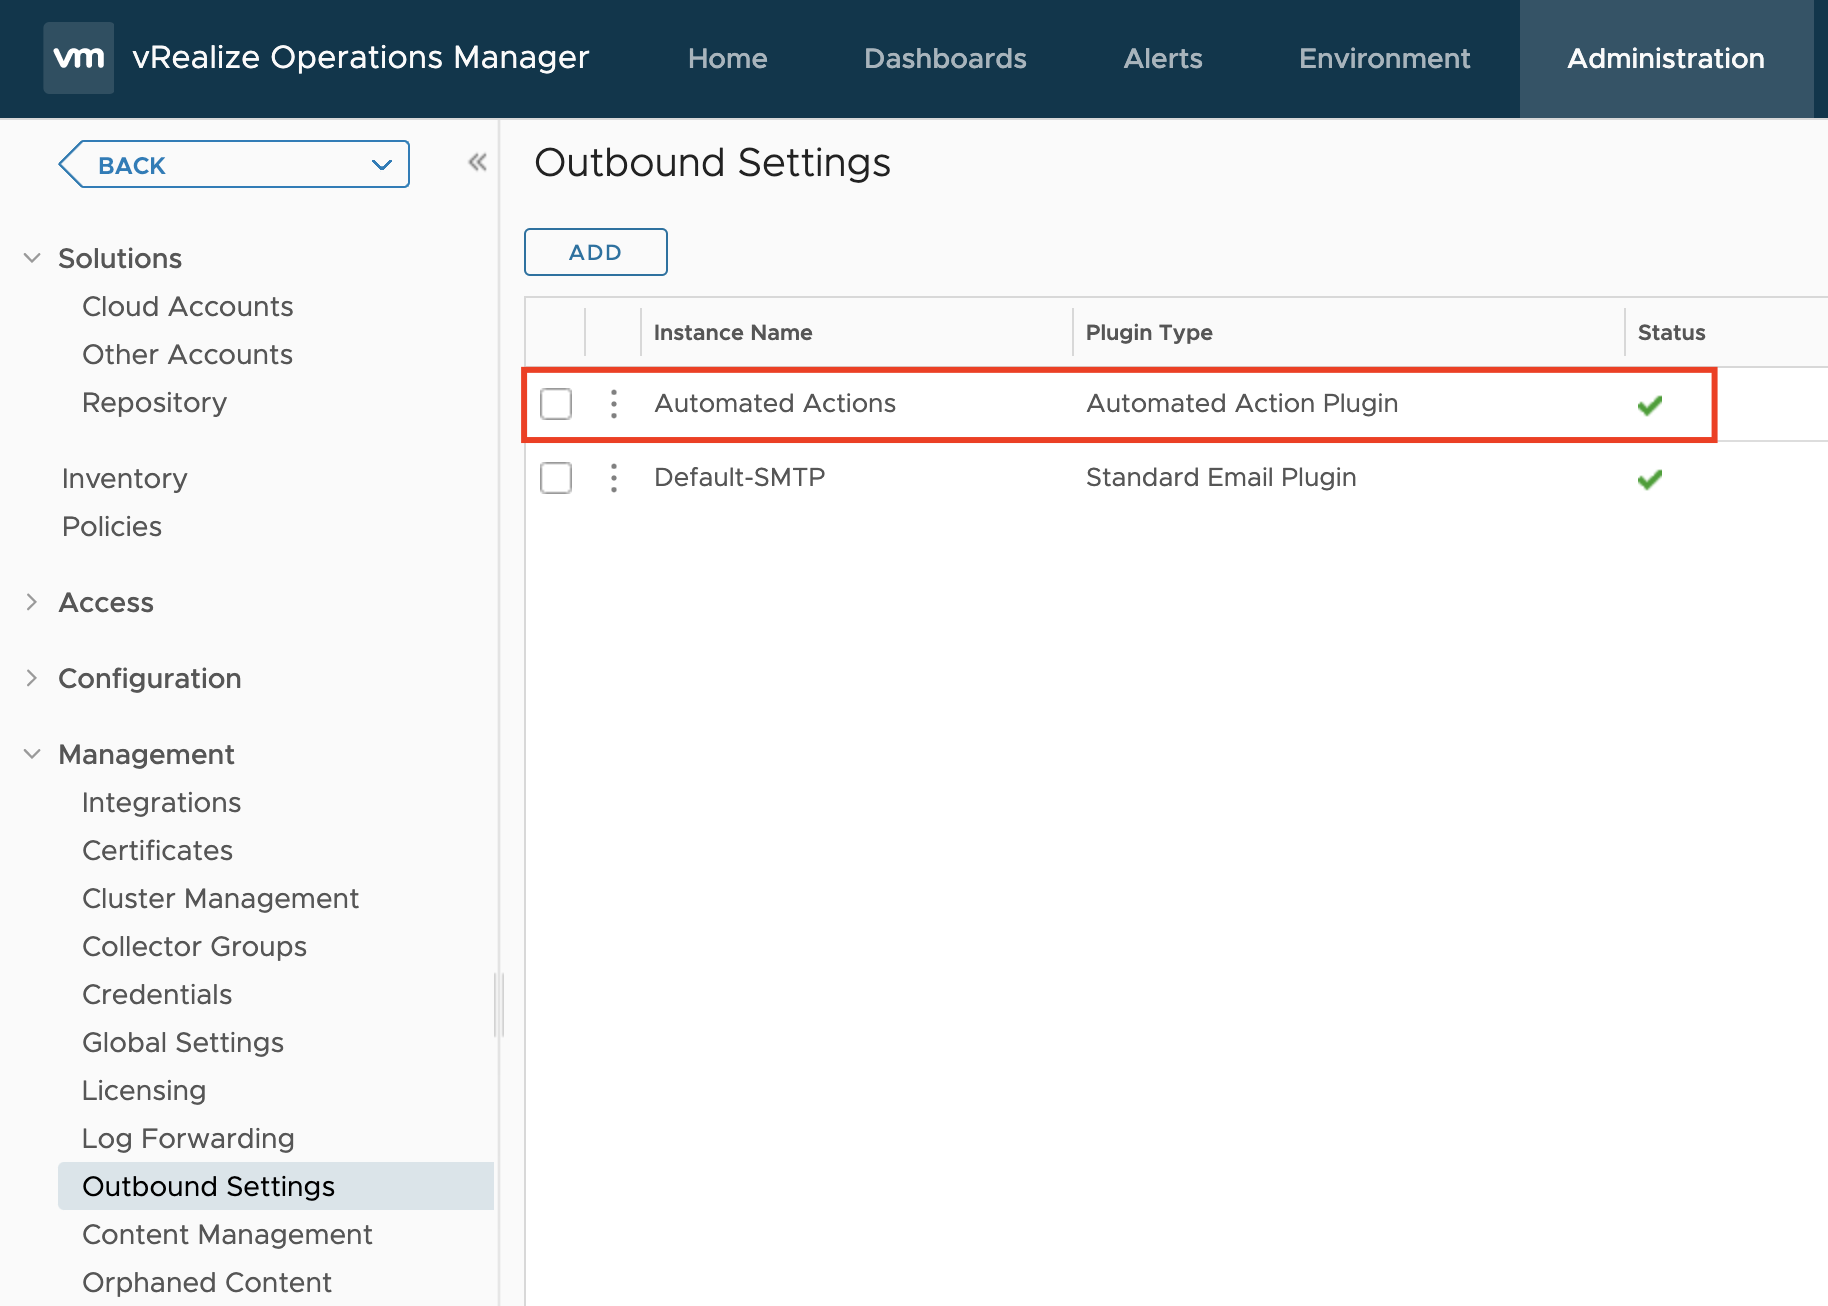Select Outbound Settings in sidebar

pos(276,1186)
